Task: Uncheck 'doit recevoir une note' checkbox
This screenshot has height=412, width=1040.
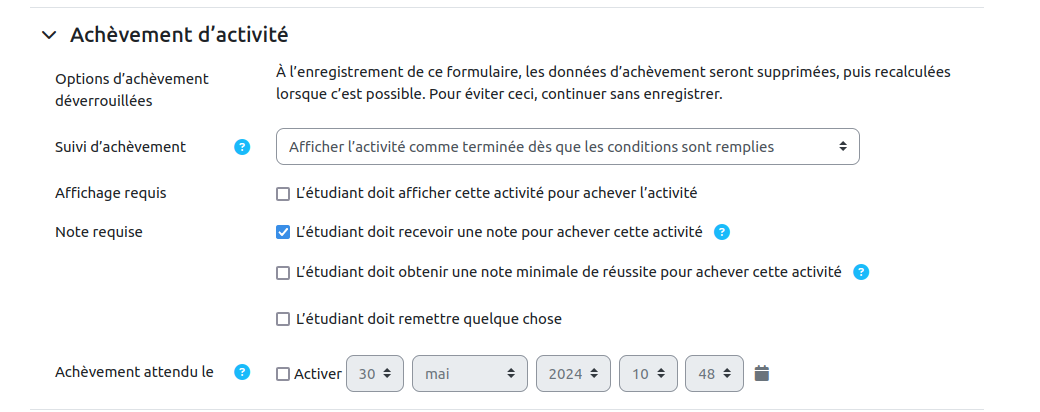Action: pos(283,232)
